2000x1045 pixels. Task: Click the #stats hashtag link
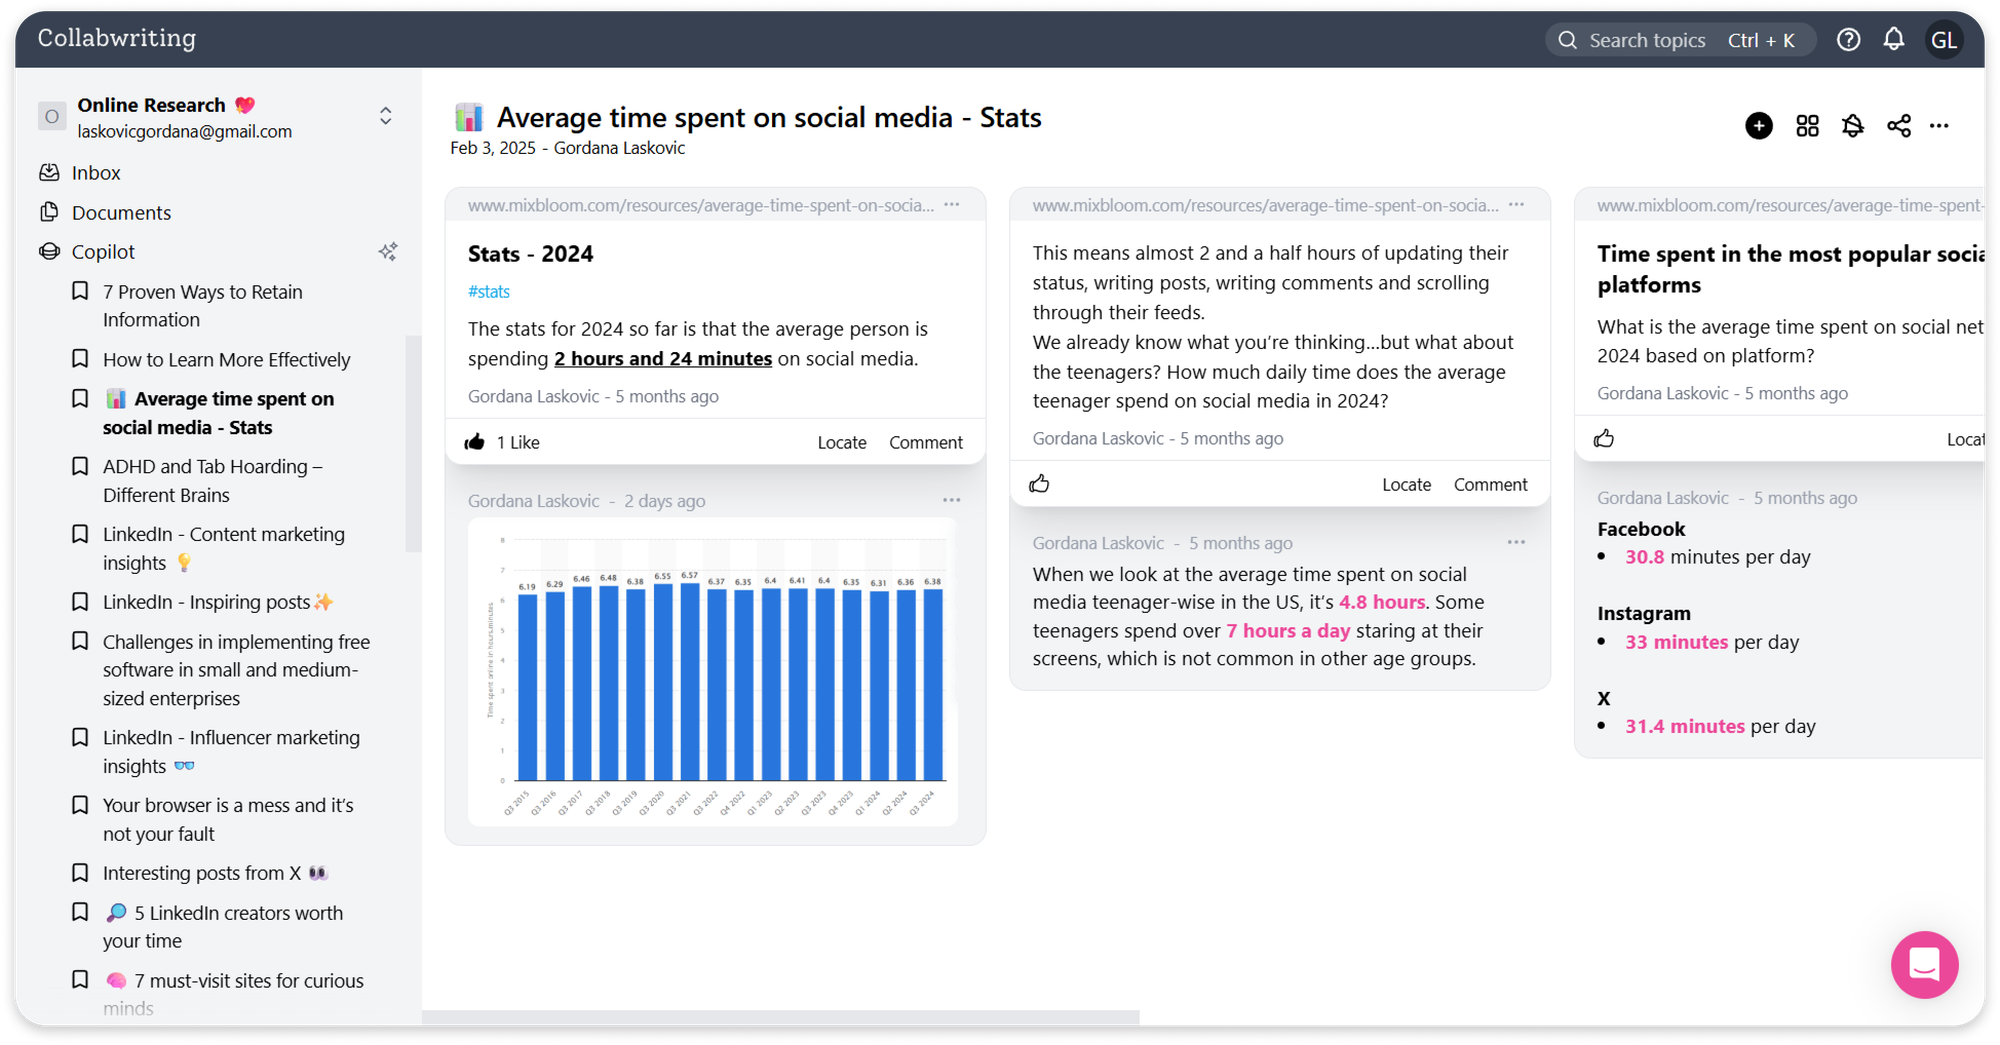point(488,292)
